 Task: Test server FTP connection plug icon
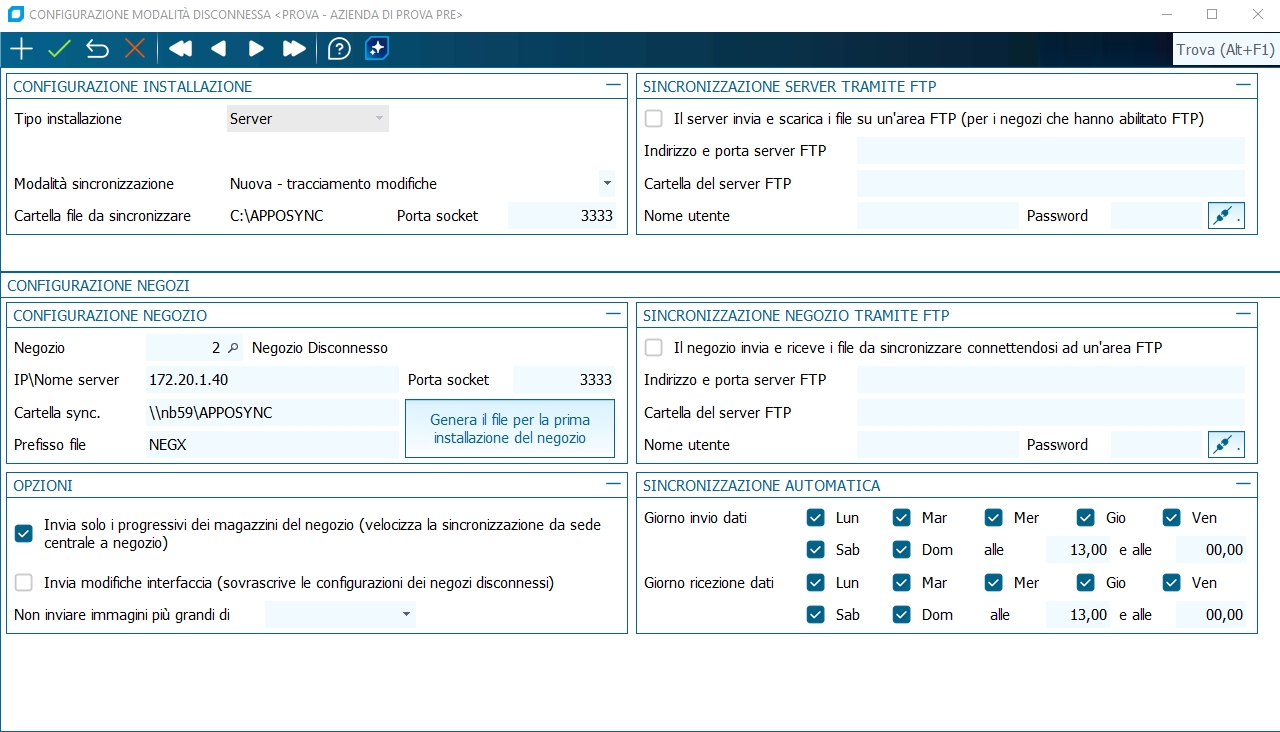point(1226,216)
